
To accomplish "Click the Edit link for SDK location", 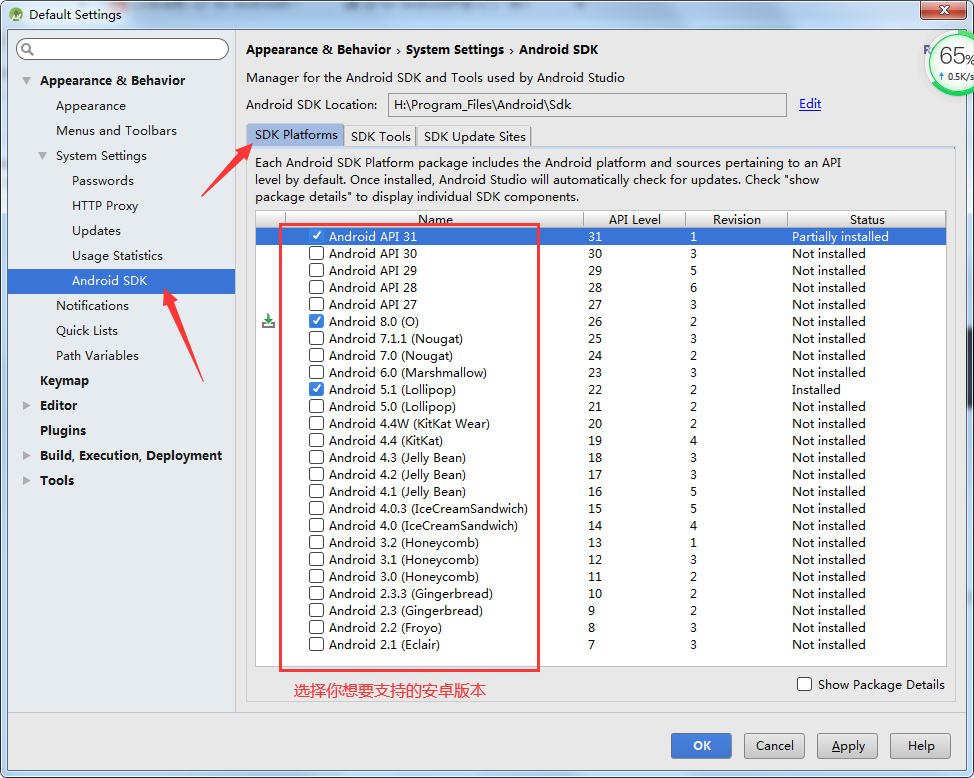I will click(x=810, y=104).
